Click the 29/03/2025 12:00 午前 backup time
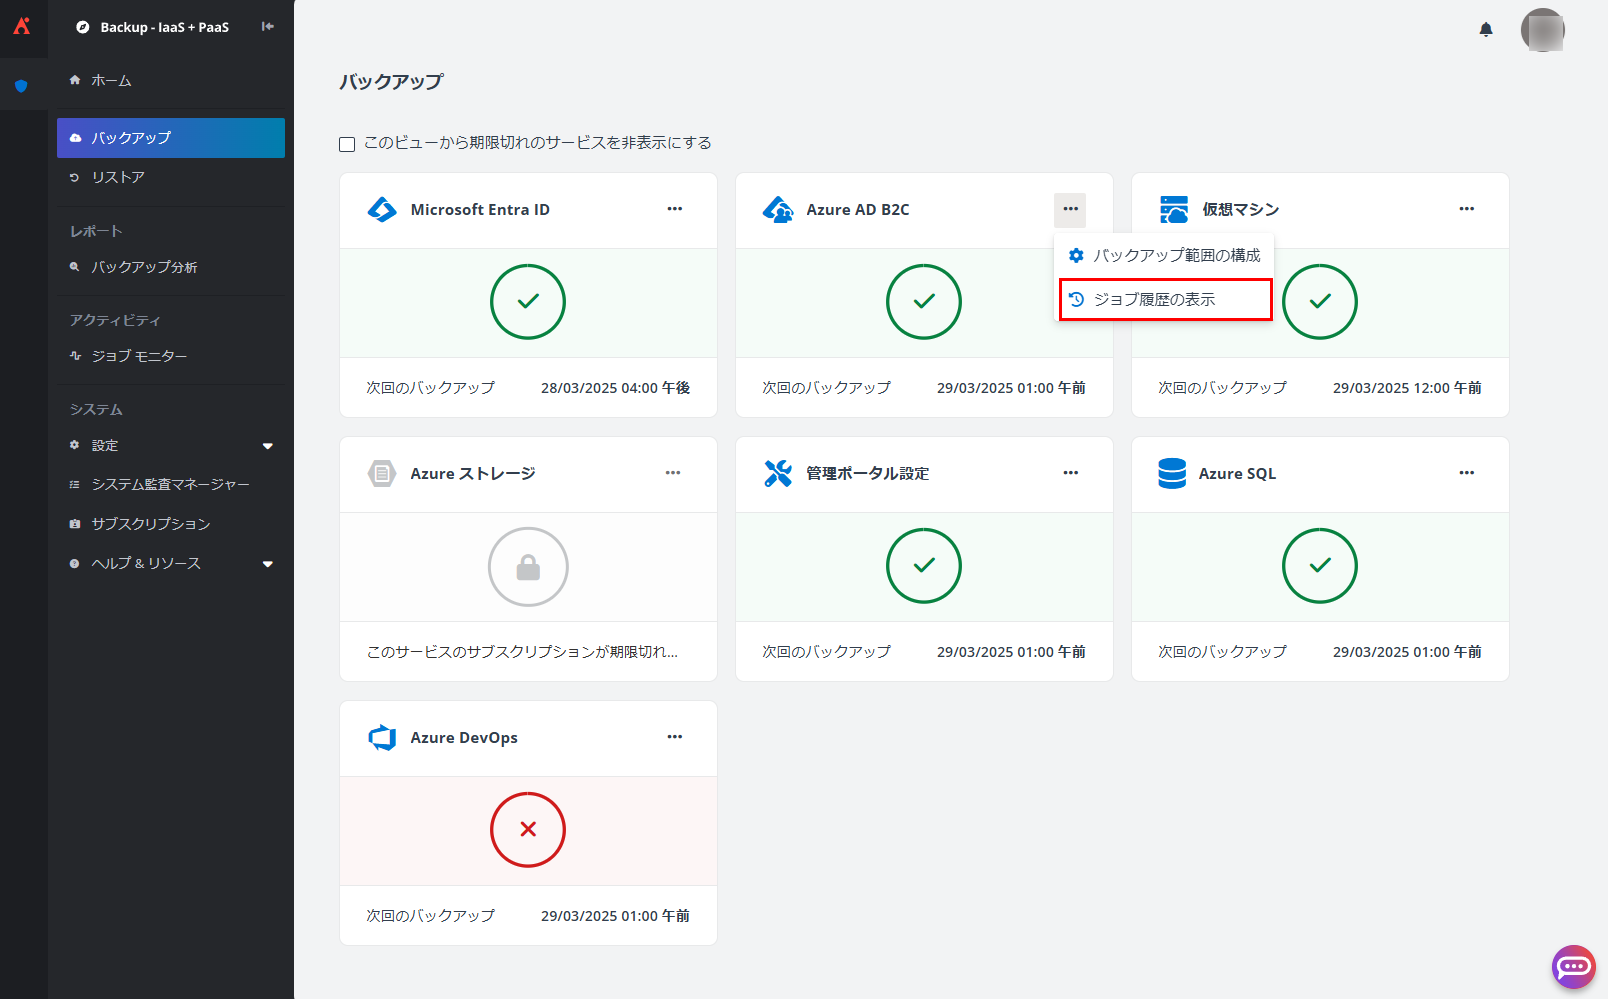 pos(1407,388)
